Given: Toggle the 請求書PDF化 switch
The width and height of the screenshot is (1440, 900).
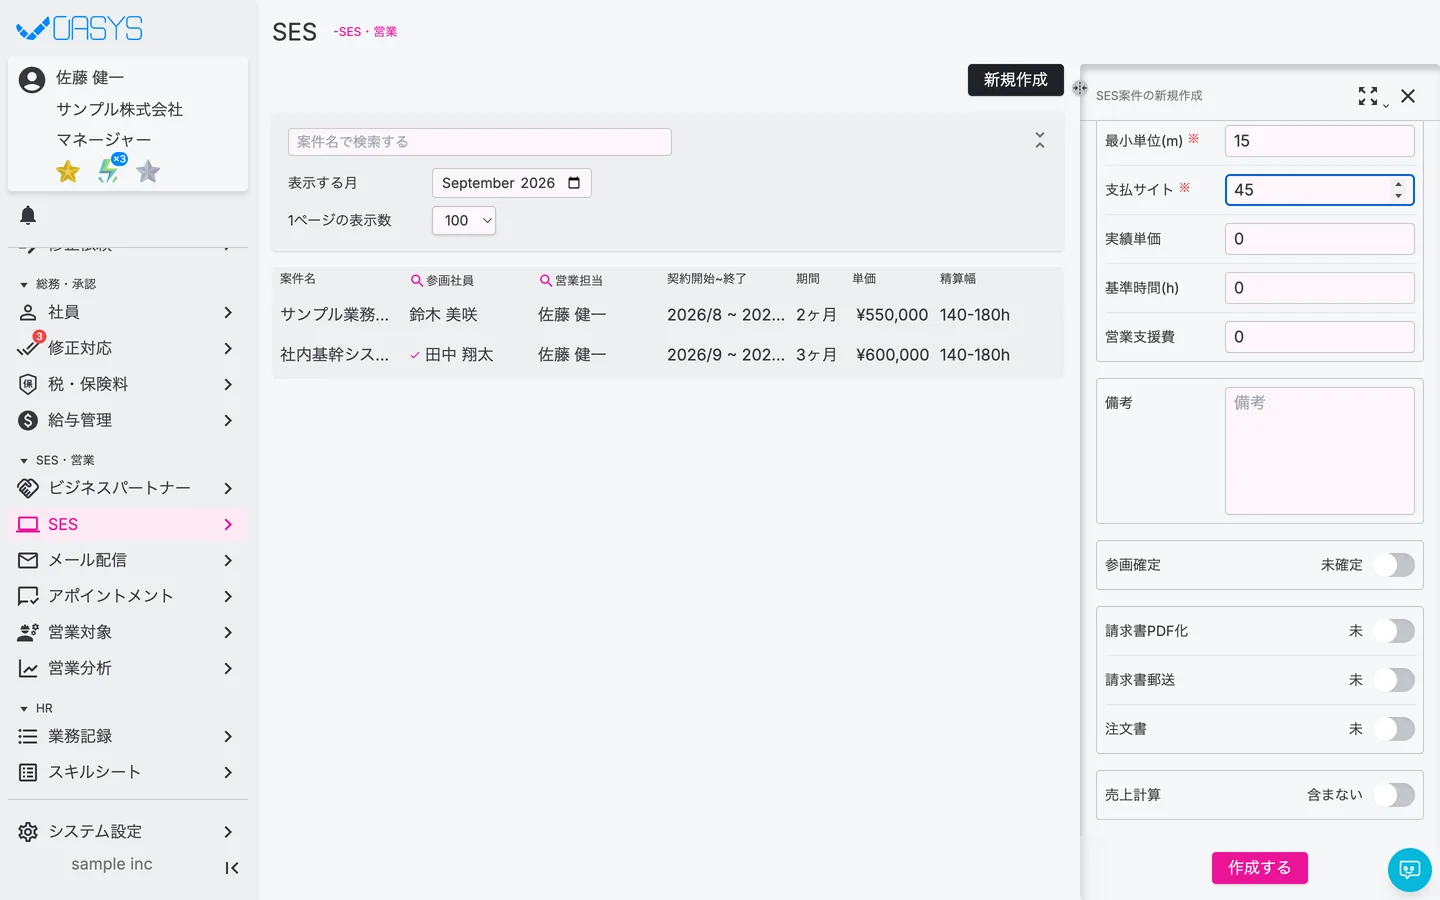Looking at the screenshot, I should point(1393,631).
